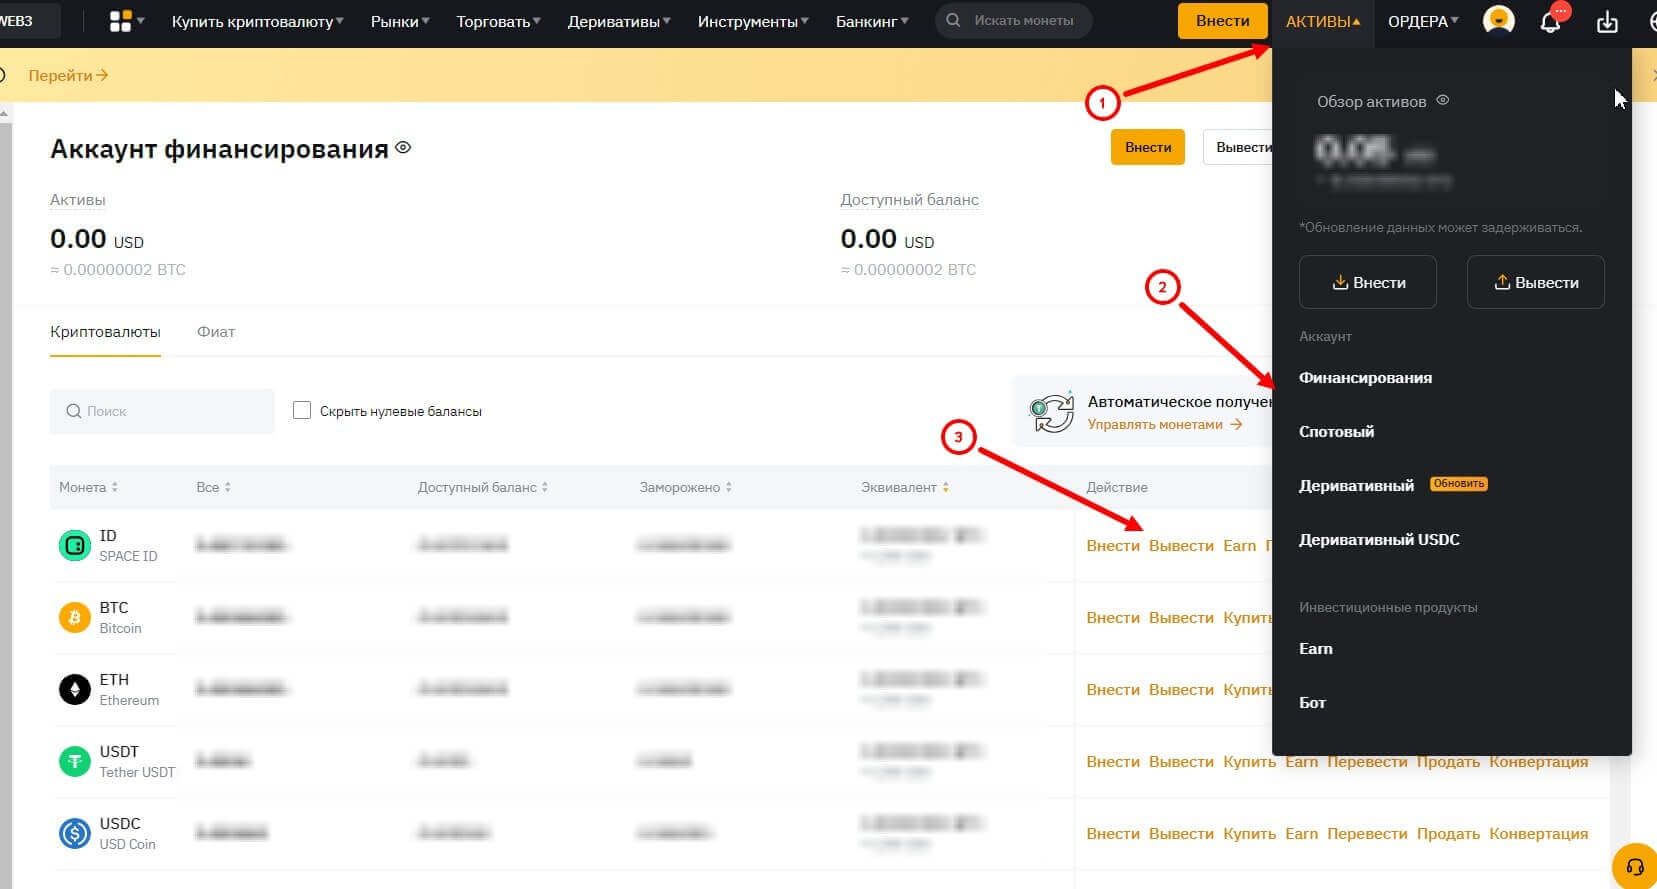Enable the hide zero balances checkbox
The width and height of the screenshot is (1657, 889).
[x=302, y=411]
